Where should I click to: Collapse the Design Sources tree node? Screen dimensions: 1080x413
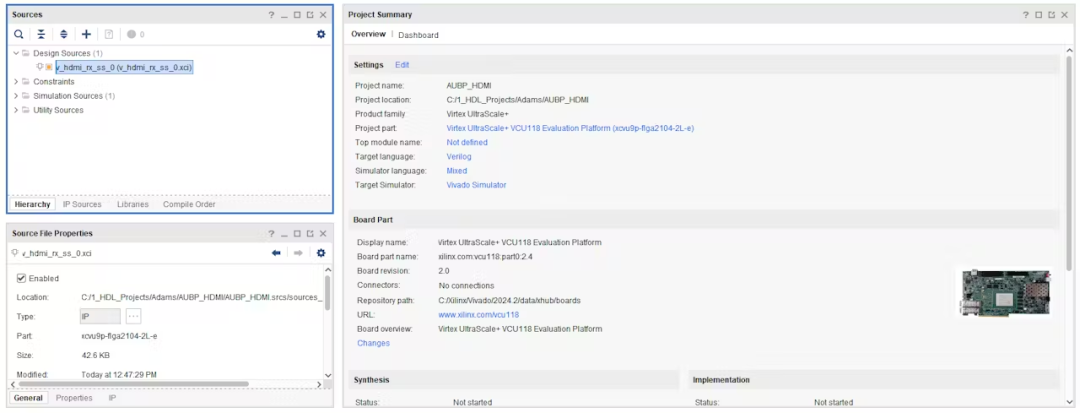click(16, 53)
